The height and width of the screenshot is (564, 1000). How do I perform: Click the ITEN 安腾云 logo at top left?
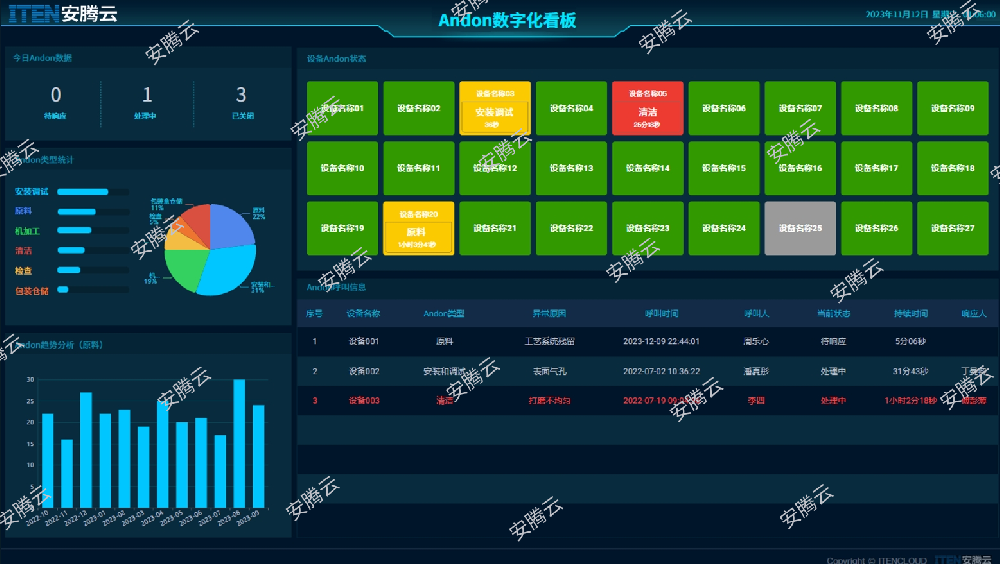62,15
